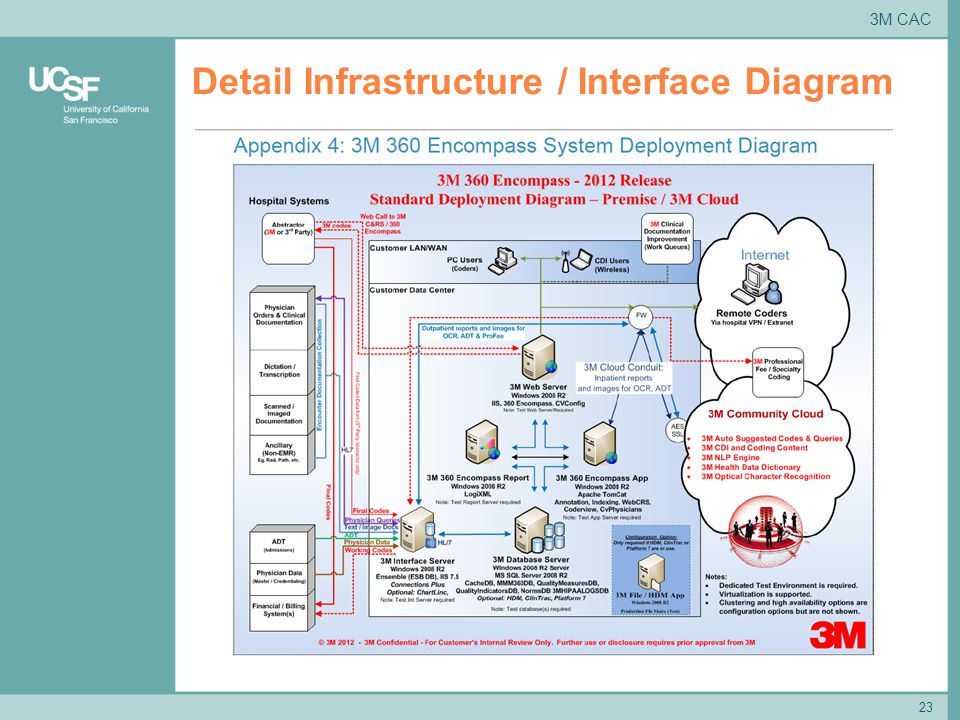The image size is (960, 720).
Task: Click the 'CDI Users (Wireless)' text label
Action: pos(612,264)
